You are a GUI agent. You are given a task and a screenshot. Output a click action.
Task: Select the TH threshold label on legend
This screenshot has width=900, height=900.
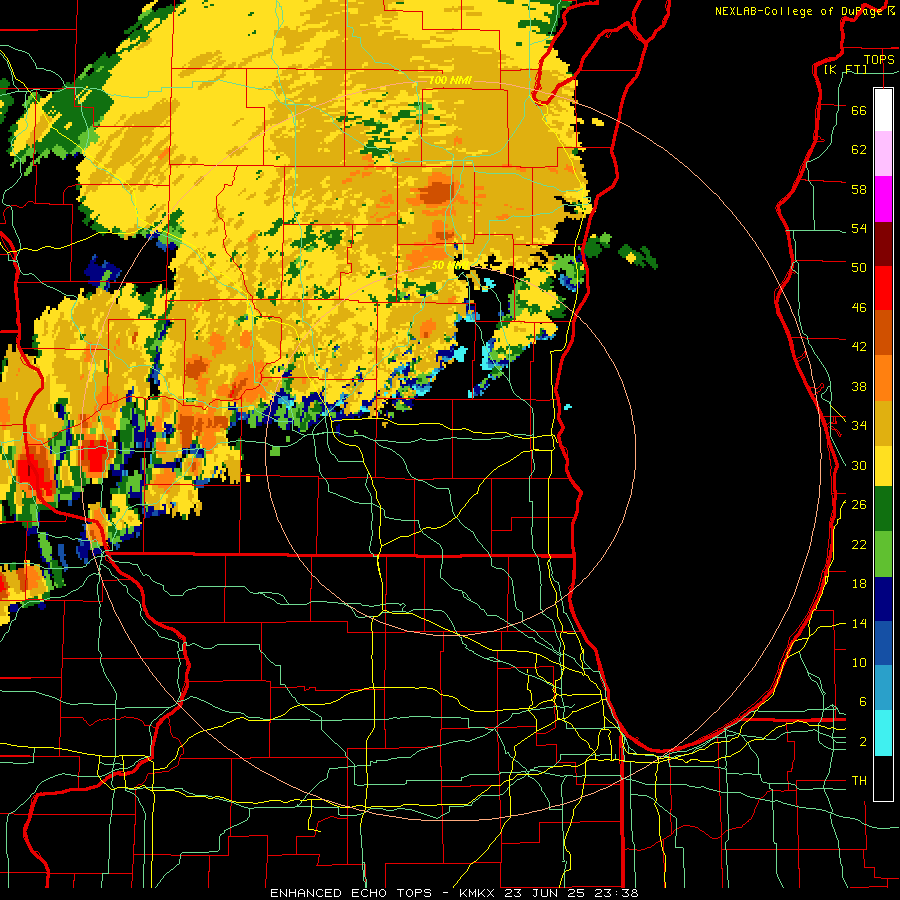pos(859,781)
